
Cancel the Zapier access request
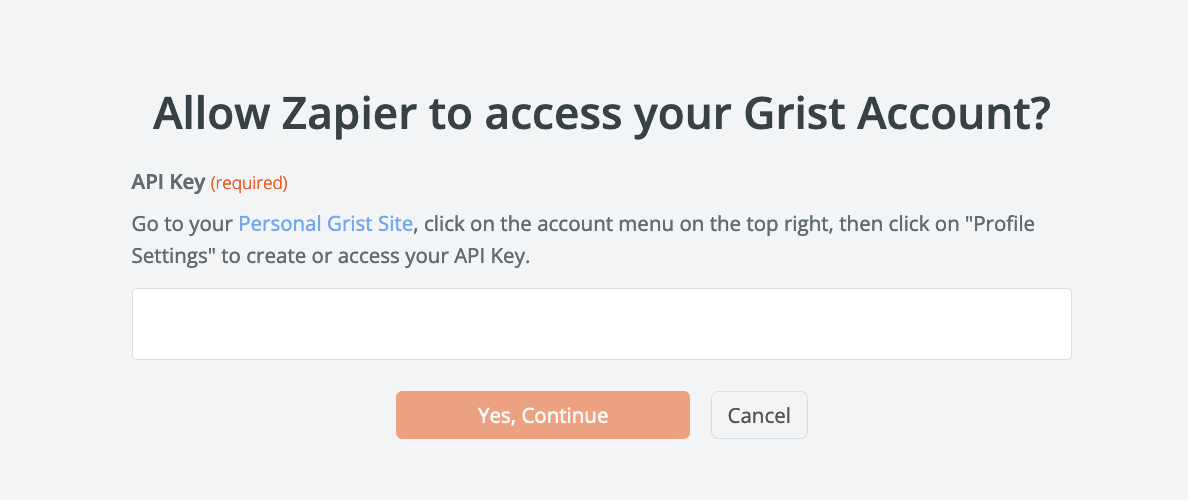758,415
